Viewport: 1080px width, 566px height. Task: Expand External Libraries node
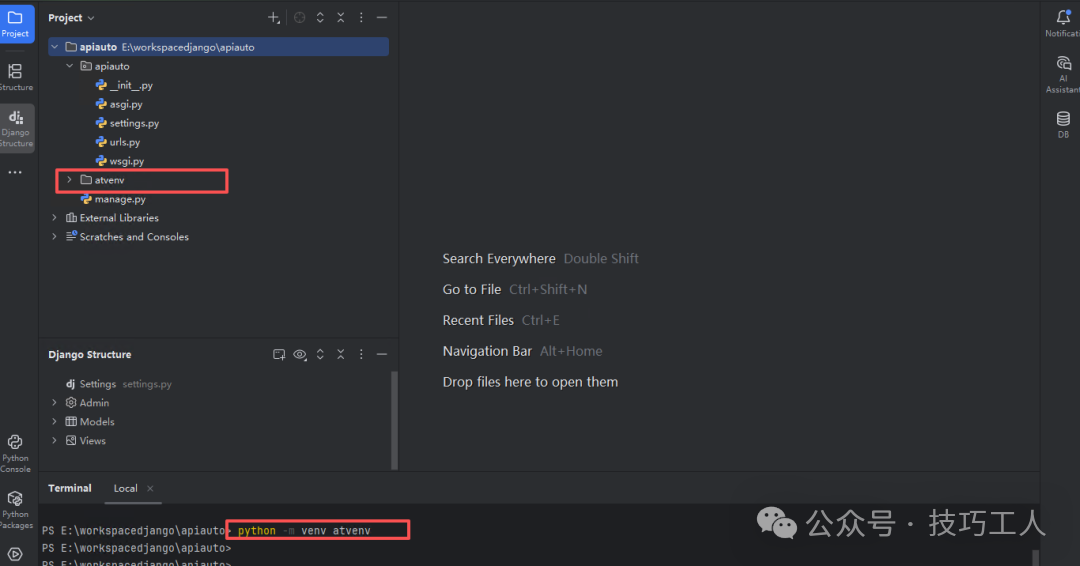pyautogui.click(x=54, y=218)
